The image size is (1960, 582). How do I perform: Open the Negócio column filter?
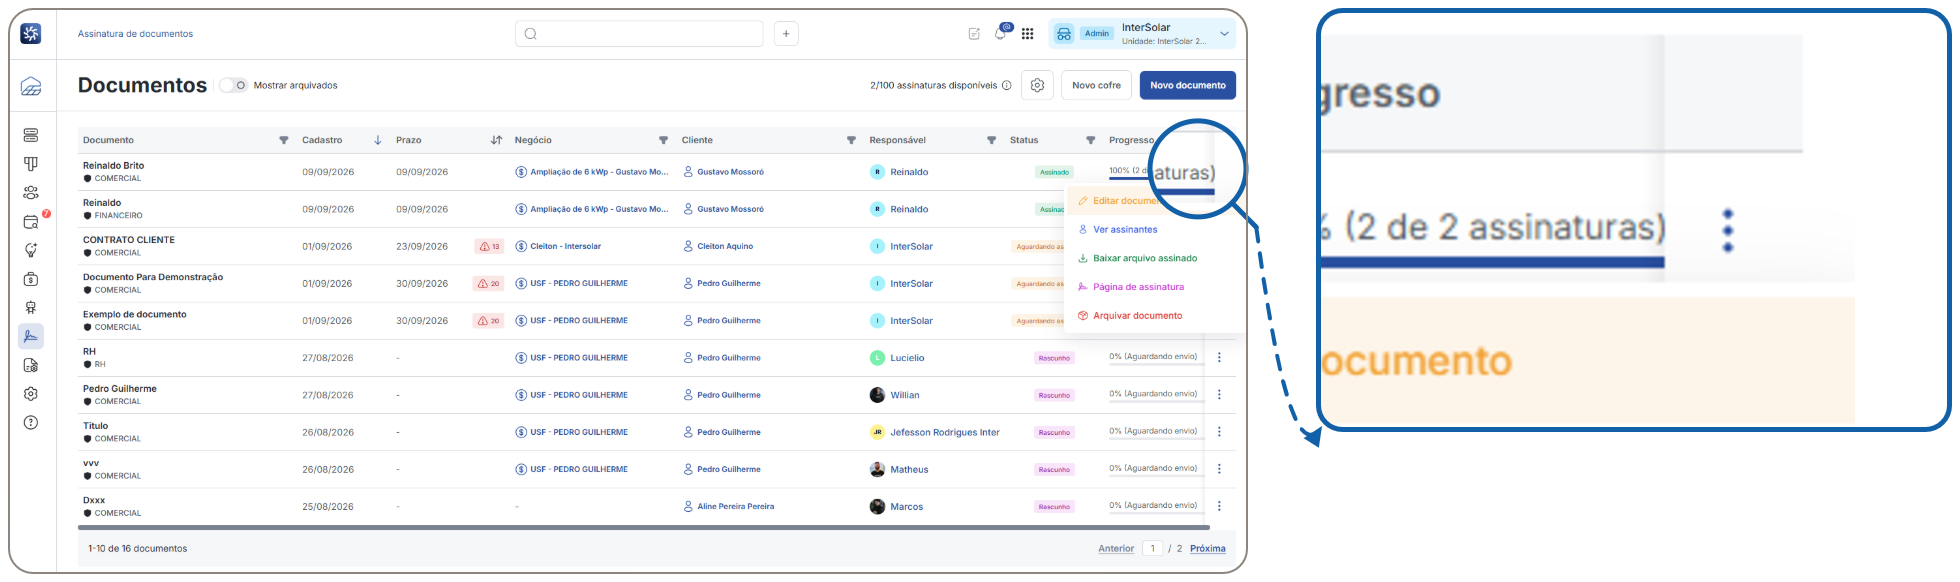pyautogui.click(x=663, y=140)
